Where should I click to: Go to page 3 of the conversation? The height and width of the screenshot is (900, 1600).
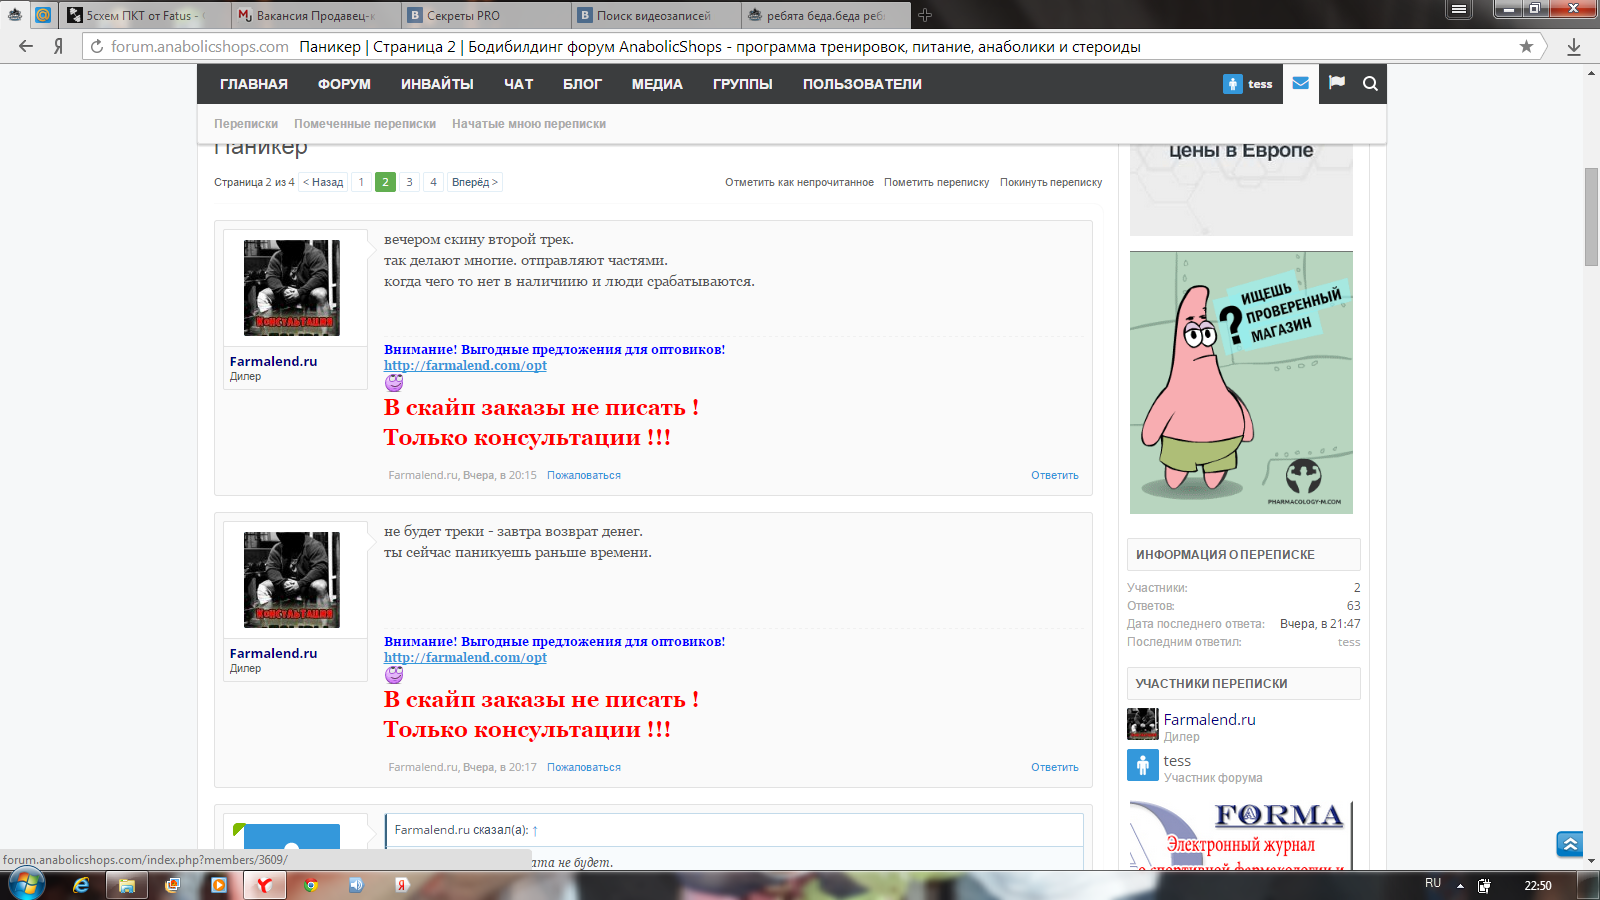409,182
